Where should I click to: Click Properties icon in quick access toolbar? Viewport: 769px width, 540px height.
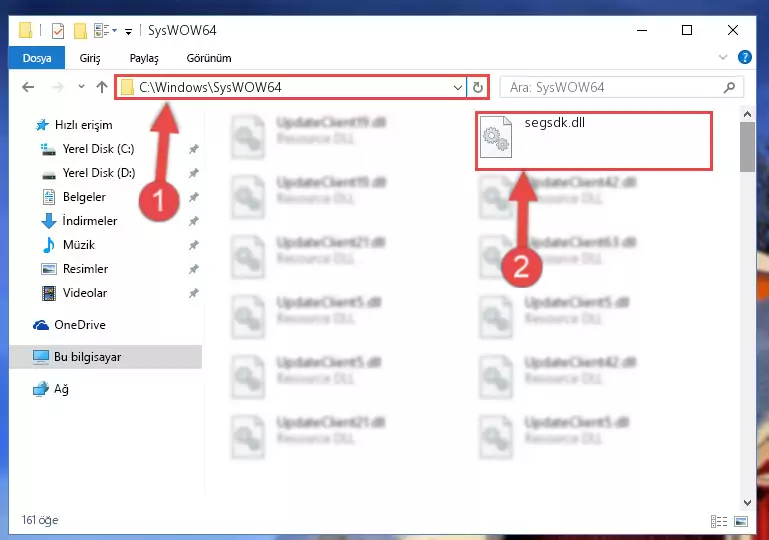pos(57,30)
